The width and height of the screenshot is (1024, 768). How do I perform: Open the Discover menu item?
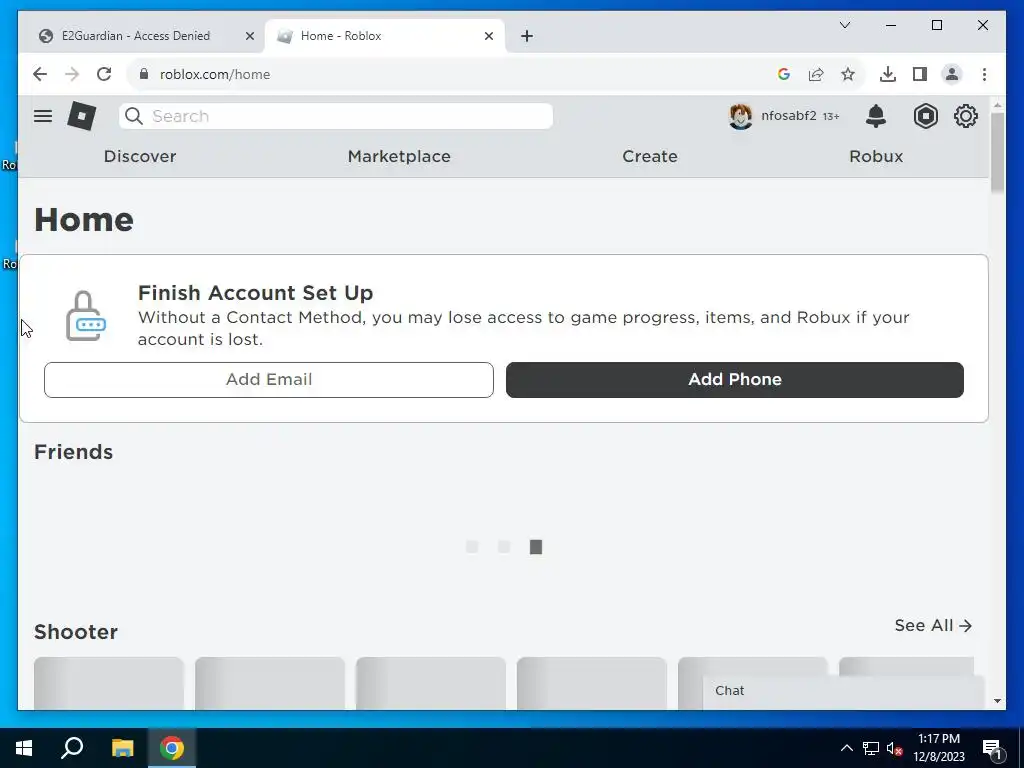[x=140, y=157]
